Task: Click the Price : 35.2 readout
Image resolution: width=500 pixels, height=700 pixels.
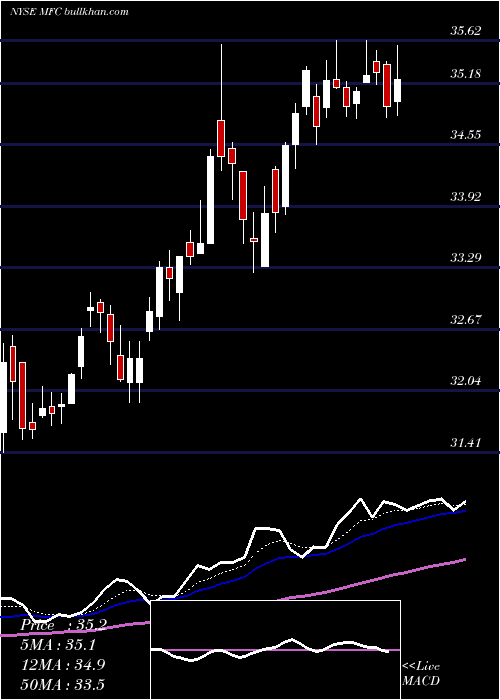Action: tap(63, 625)
